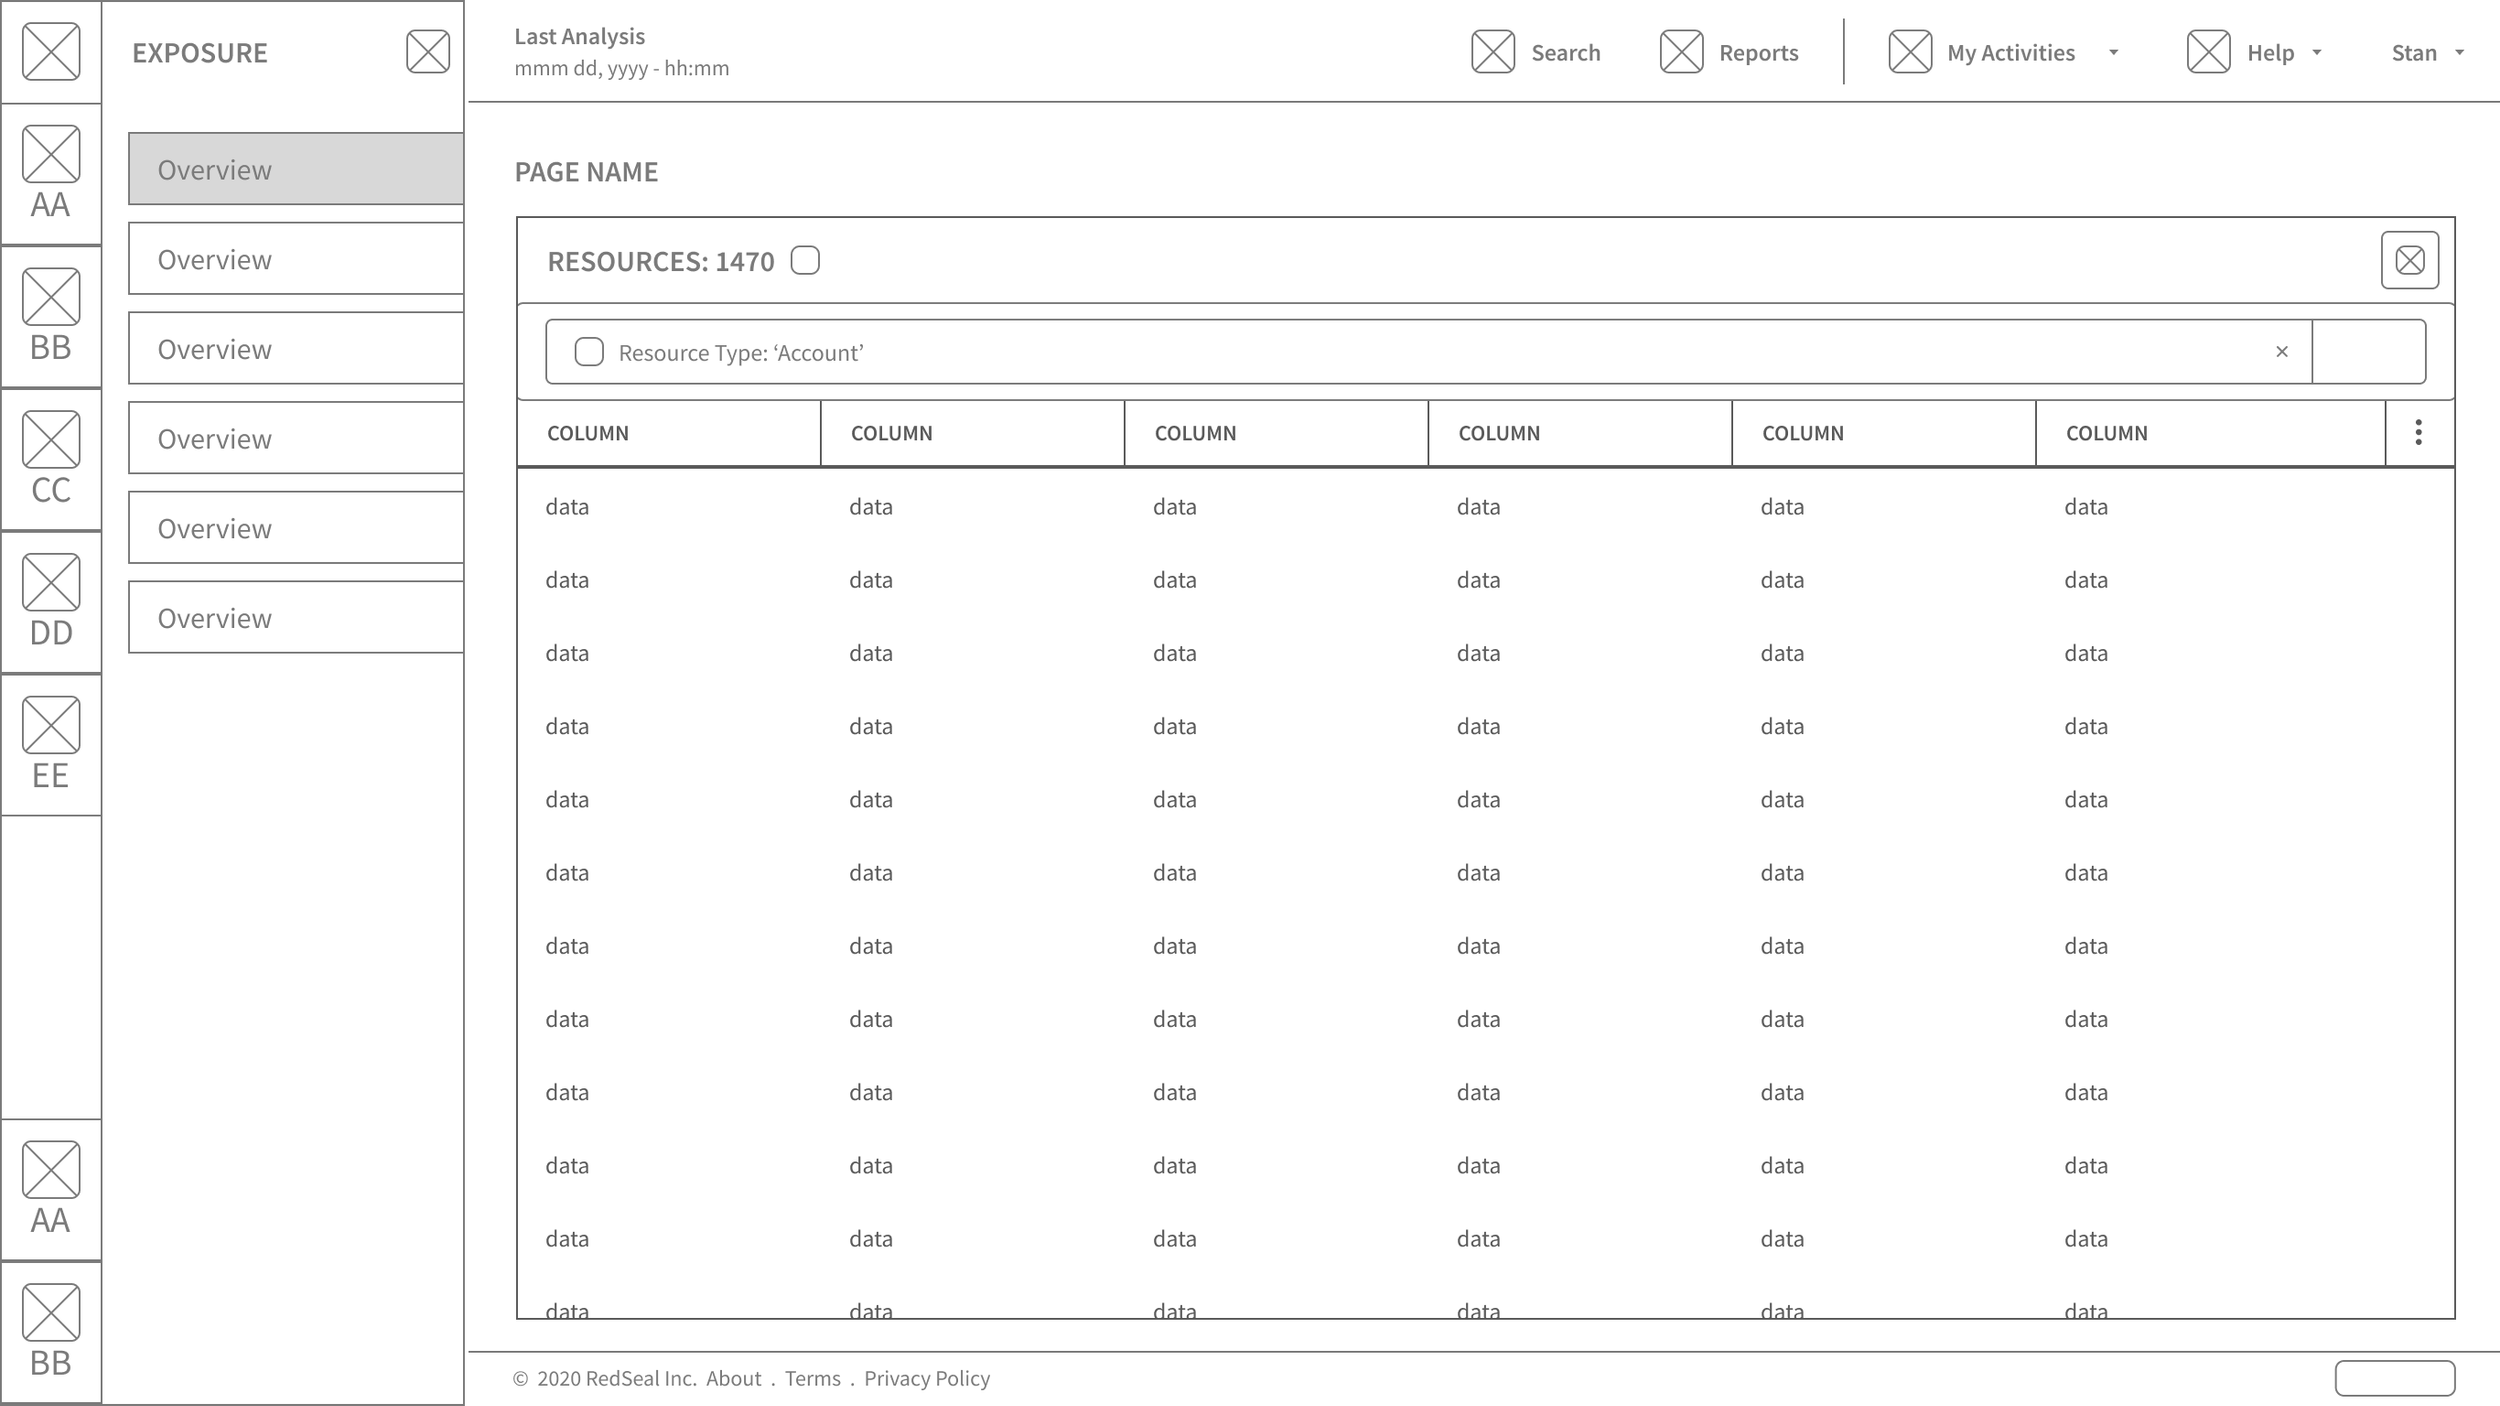
Task: Open table options three-dot menu
Action: pos(2418,433)
